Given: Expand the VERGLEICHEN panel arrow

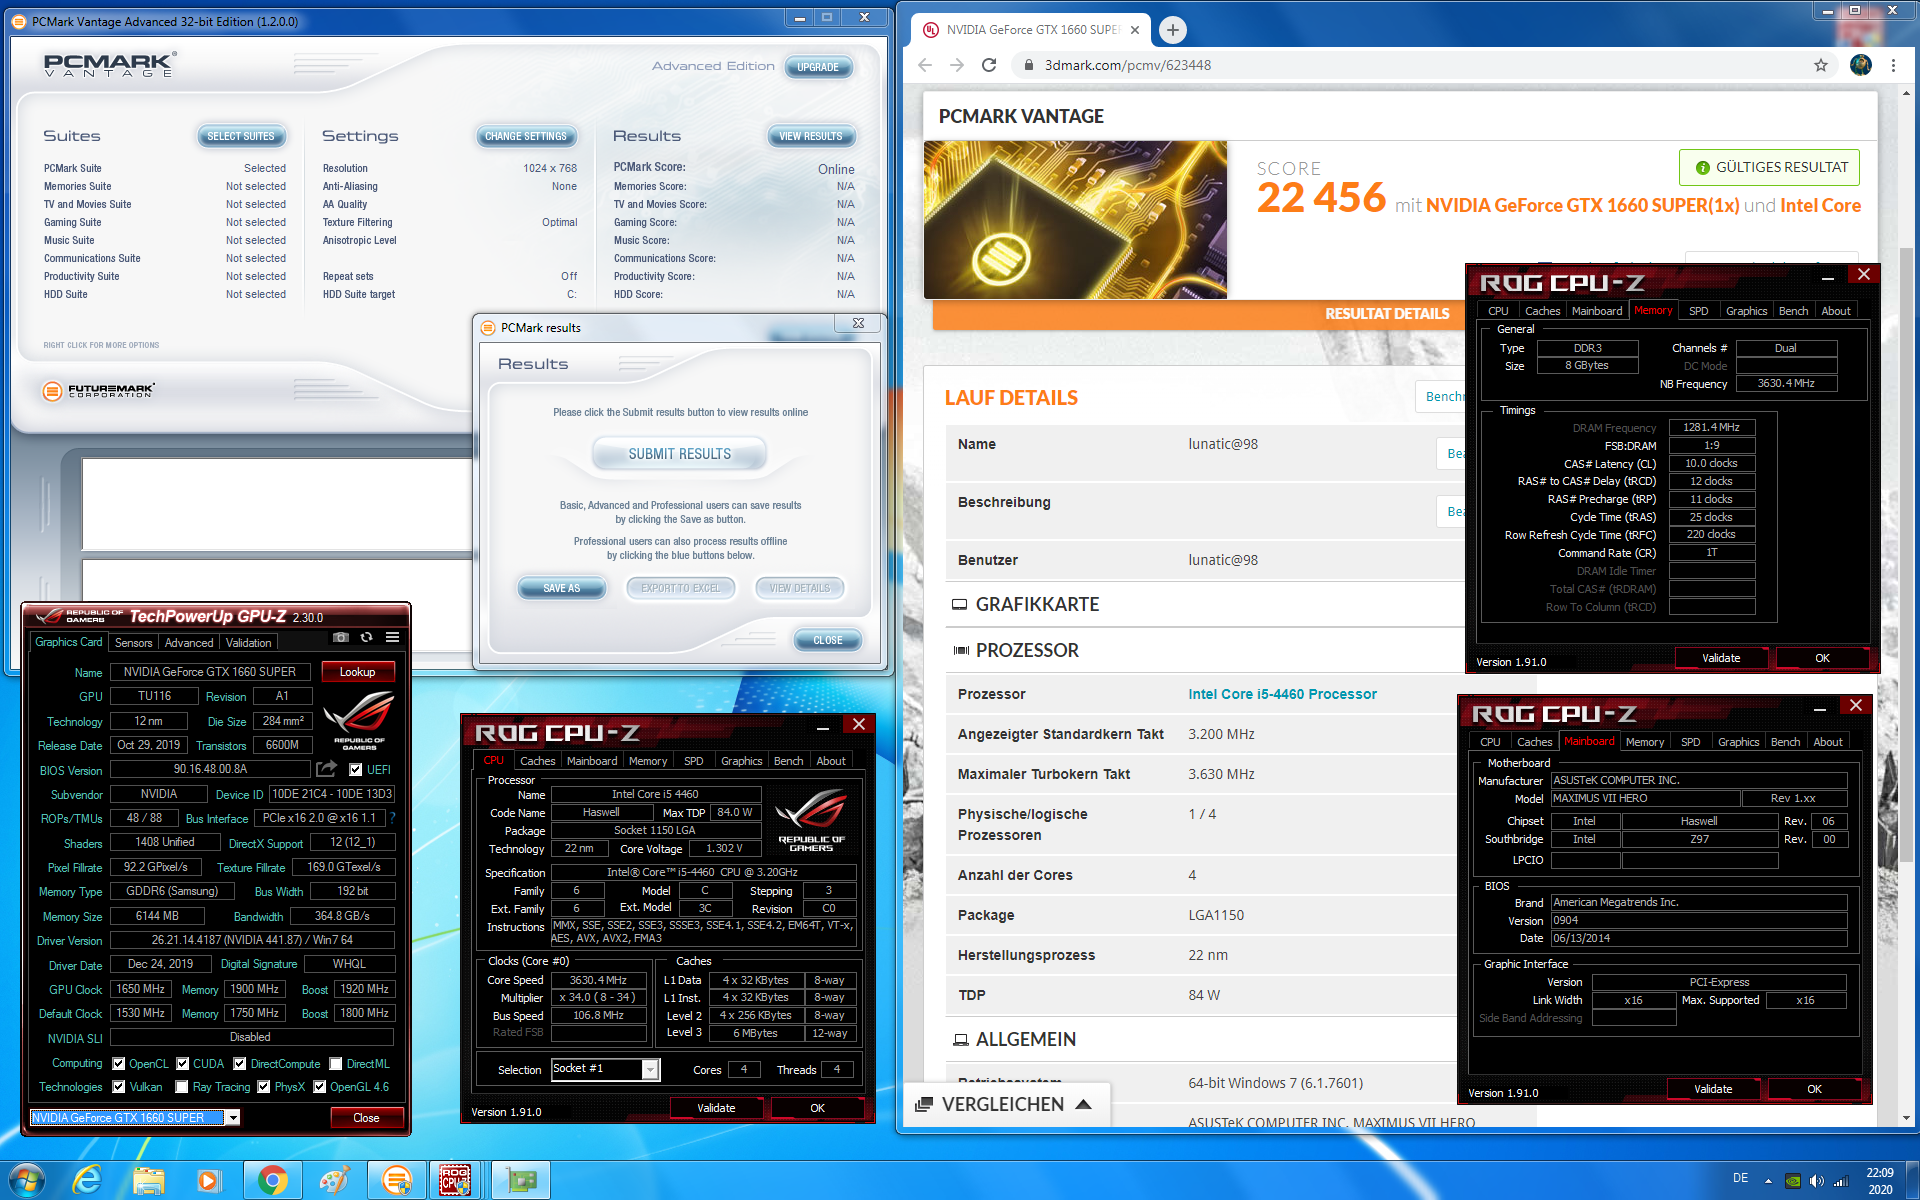Looking at the screenshot, I should pyautogui.click(x=1084, y=1104).
